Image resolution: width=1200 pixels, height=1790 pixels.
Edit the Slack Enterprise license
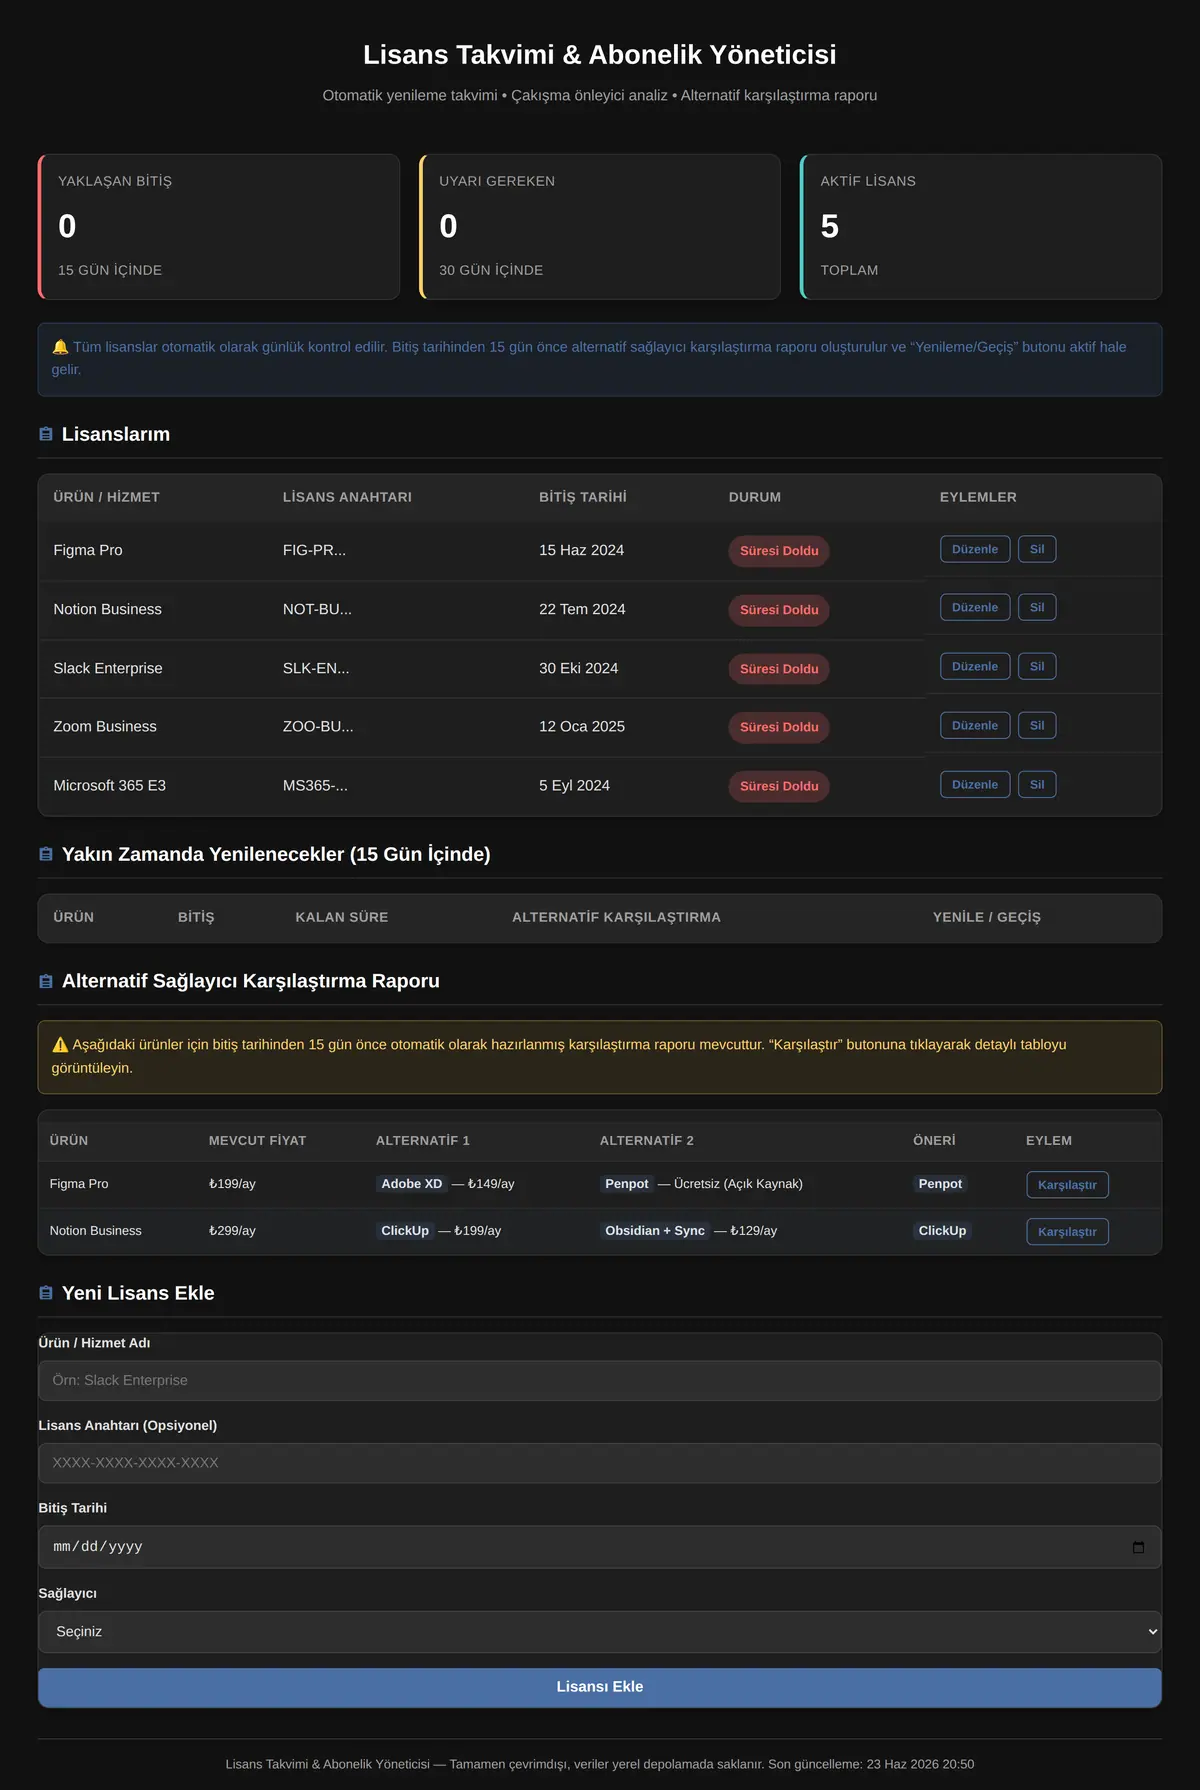[x=975, y=666]
